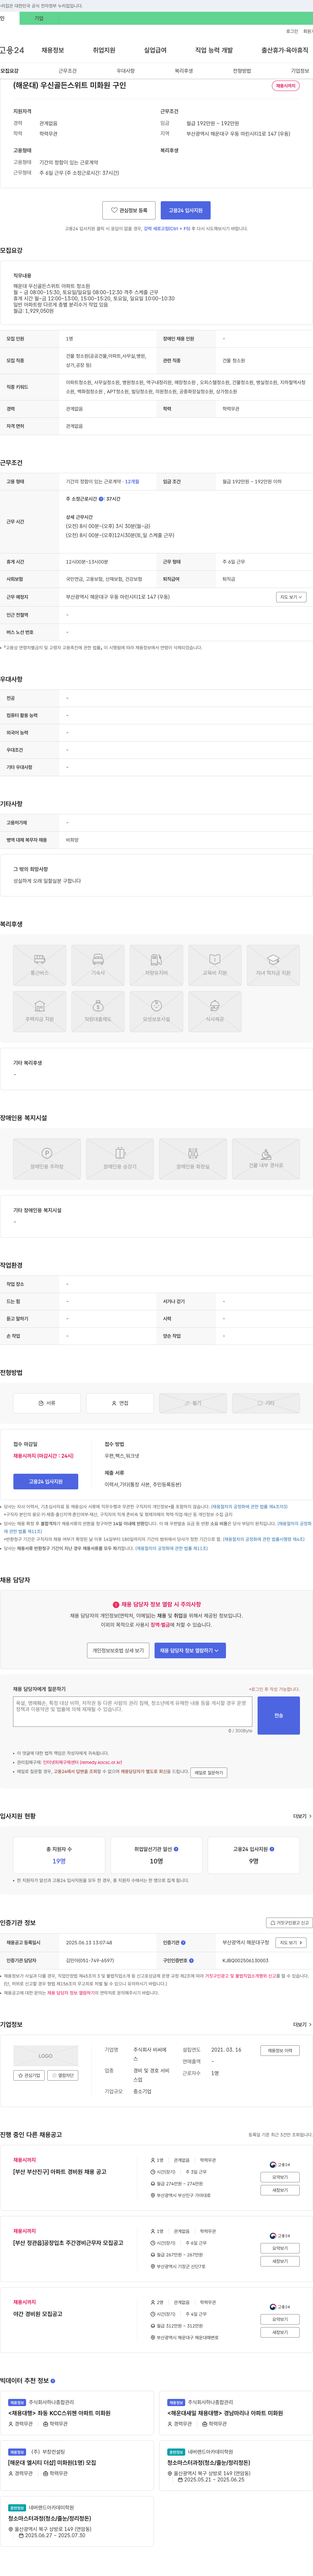This screenshot has width=313, height=2576.
Task: Switch to the 복리후생 tab
Action: pyautogui.click(x=184, y=71)
